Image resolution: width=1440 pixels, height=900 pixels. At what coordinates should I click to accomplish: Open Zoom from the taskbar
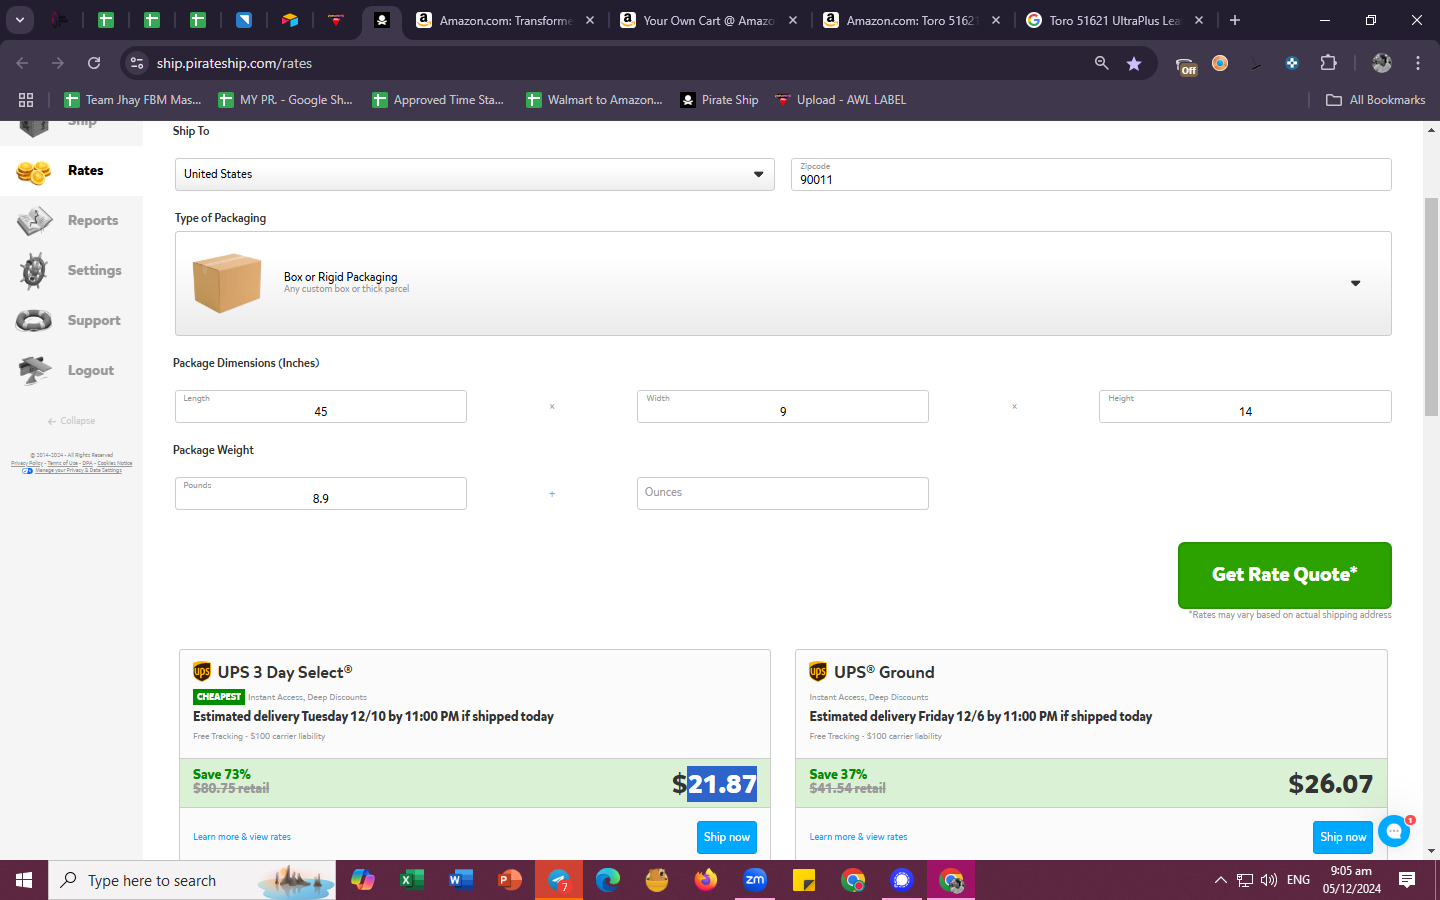[x=755, y=880]
